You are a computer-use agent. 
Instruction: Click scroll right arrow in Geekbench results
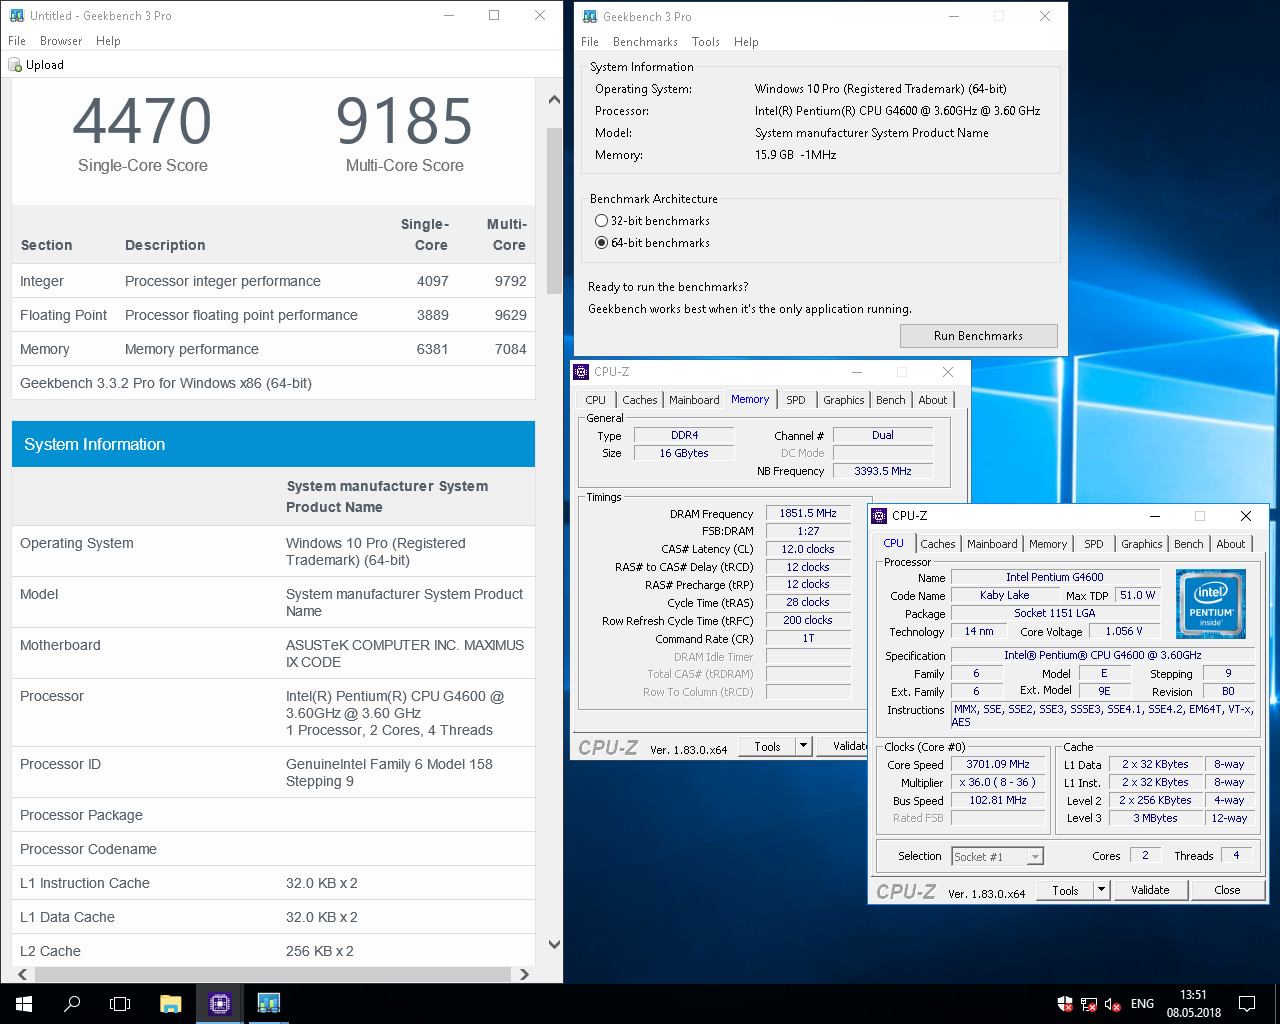coord(524,974)
